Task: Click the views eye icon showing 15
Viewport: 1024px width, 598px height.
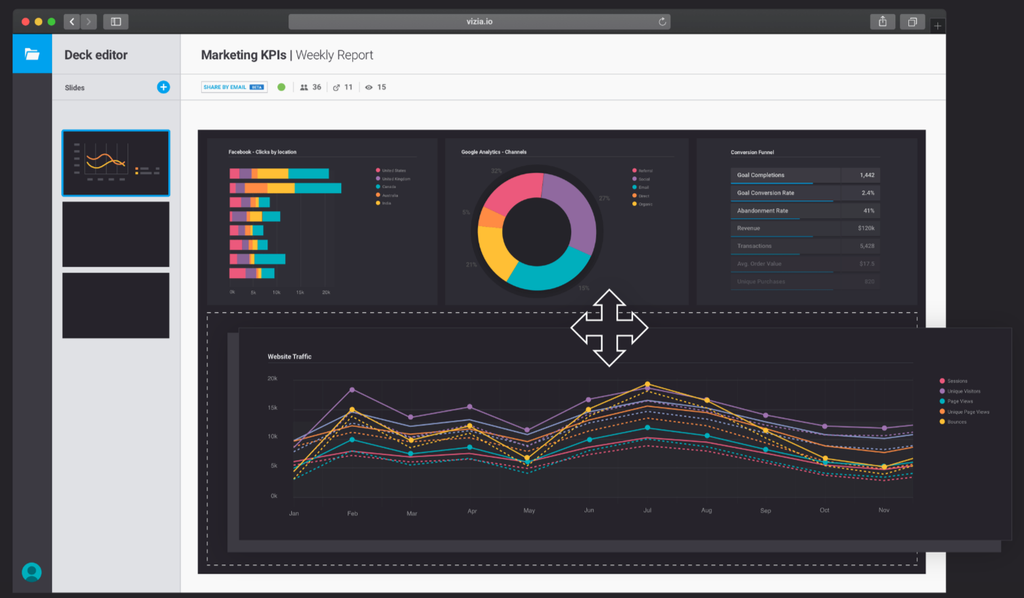Action: click(369, 87)
